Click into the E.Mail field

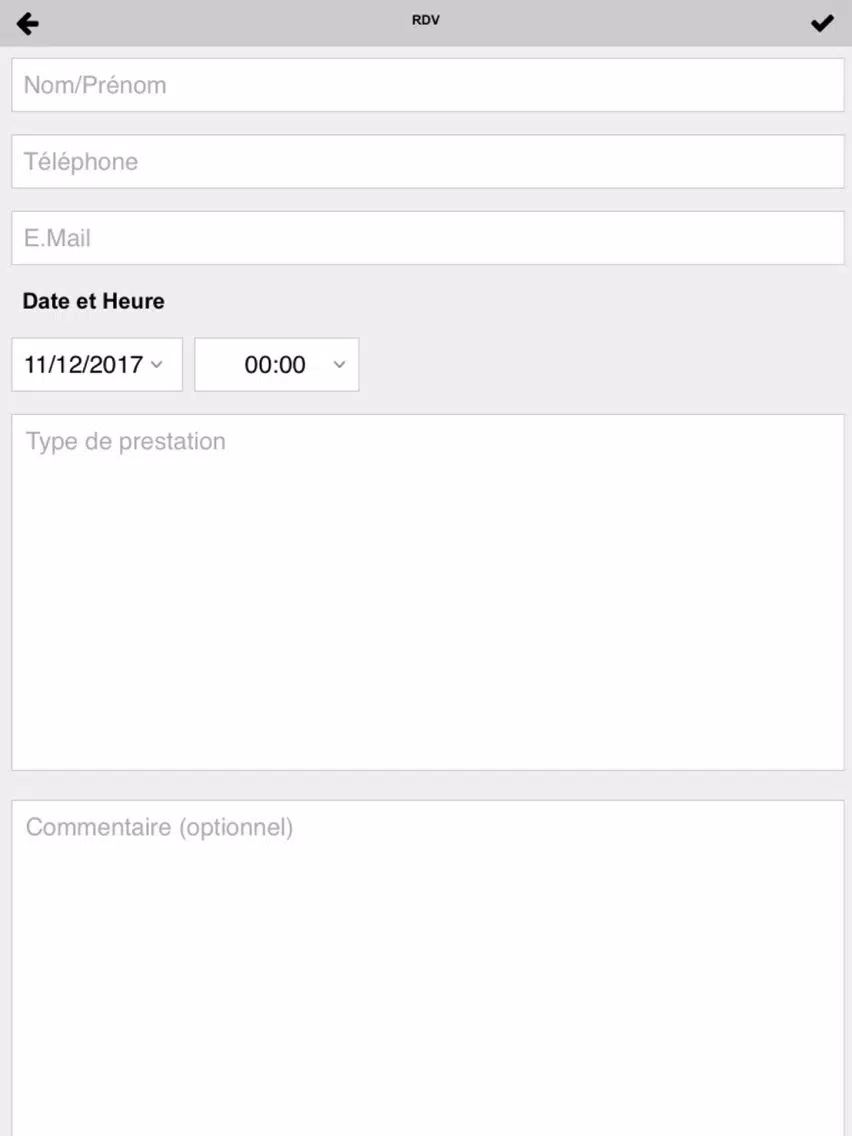(427, 238)
